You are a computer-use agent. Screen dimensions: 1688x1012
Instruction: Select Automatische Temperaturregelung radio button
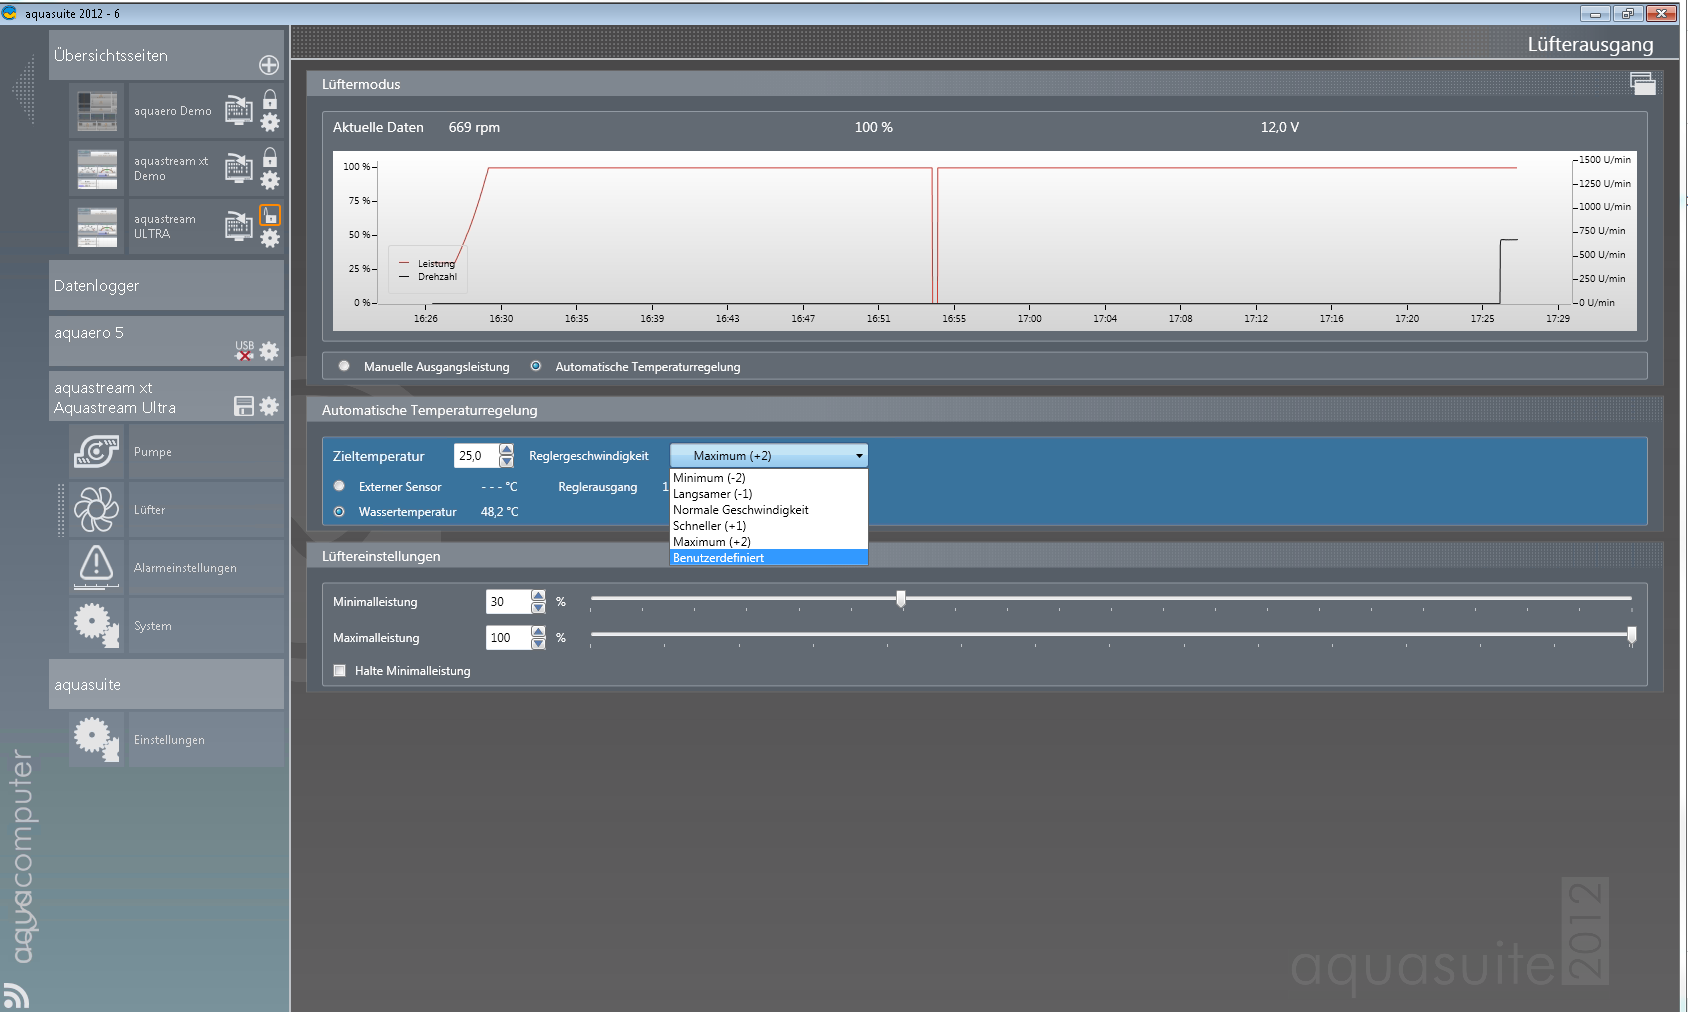coord(536,366)
